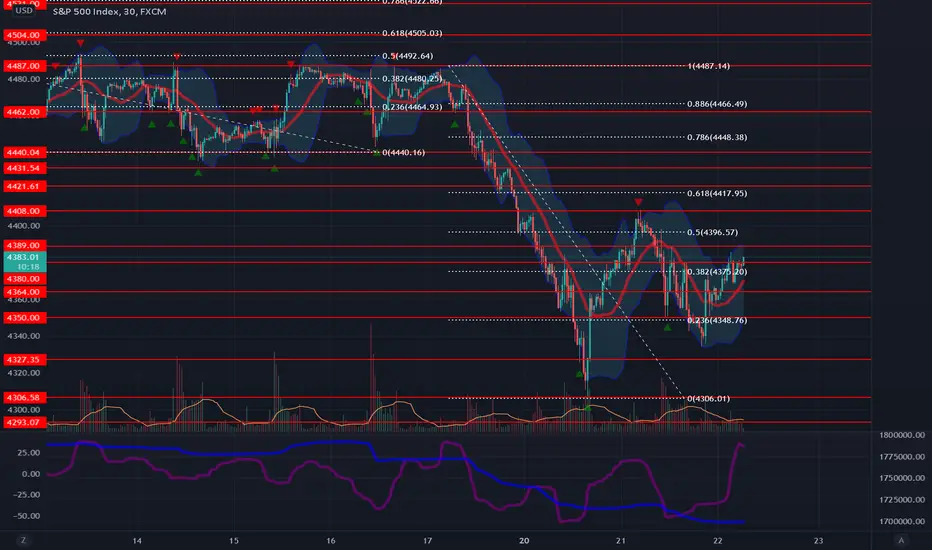
Task: Select the 0.382(4480.25) Fibonacci level label
Action: [412, 78]
